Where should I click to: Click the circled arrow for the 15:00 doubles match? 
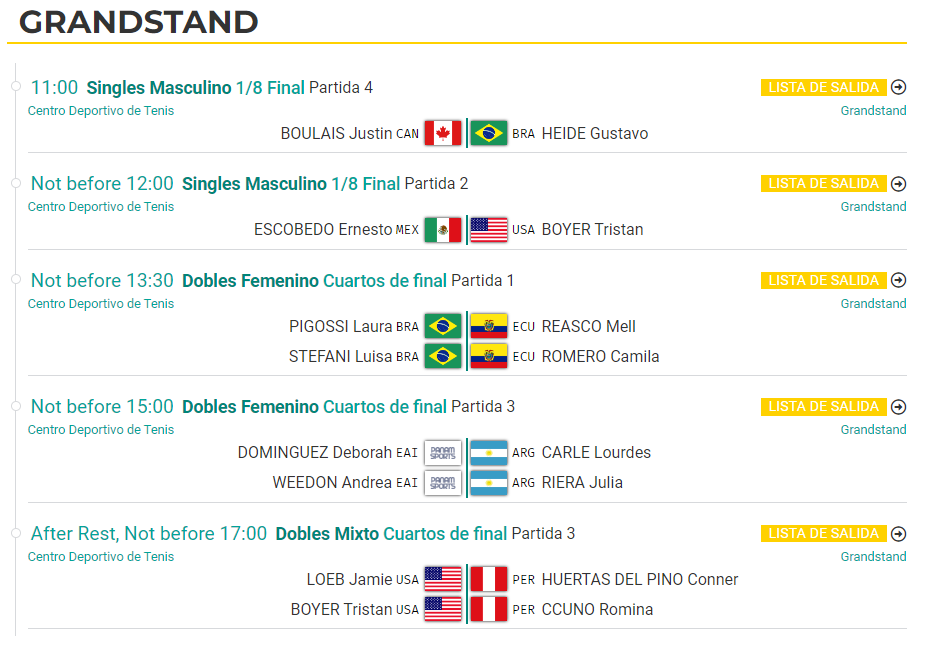pos(899,407)
